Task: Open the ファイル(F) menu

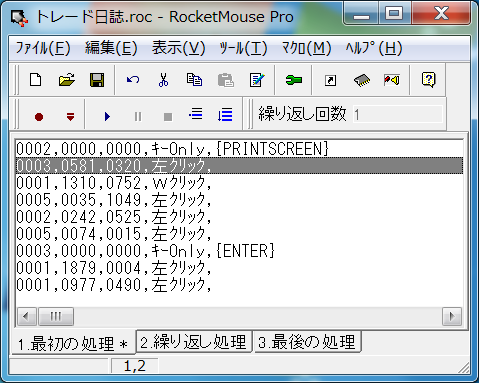Action: [x=43, y=49]
